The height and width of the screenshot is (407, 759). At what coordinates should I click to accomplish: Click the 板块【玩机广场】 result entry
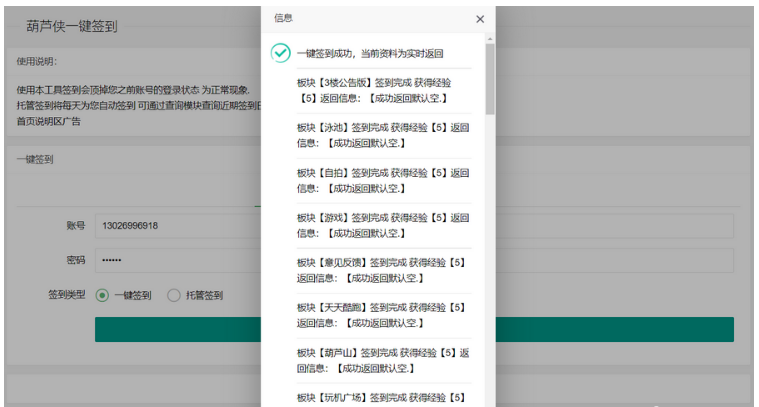(x=381, y=398)
